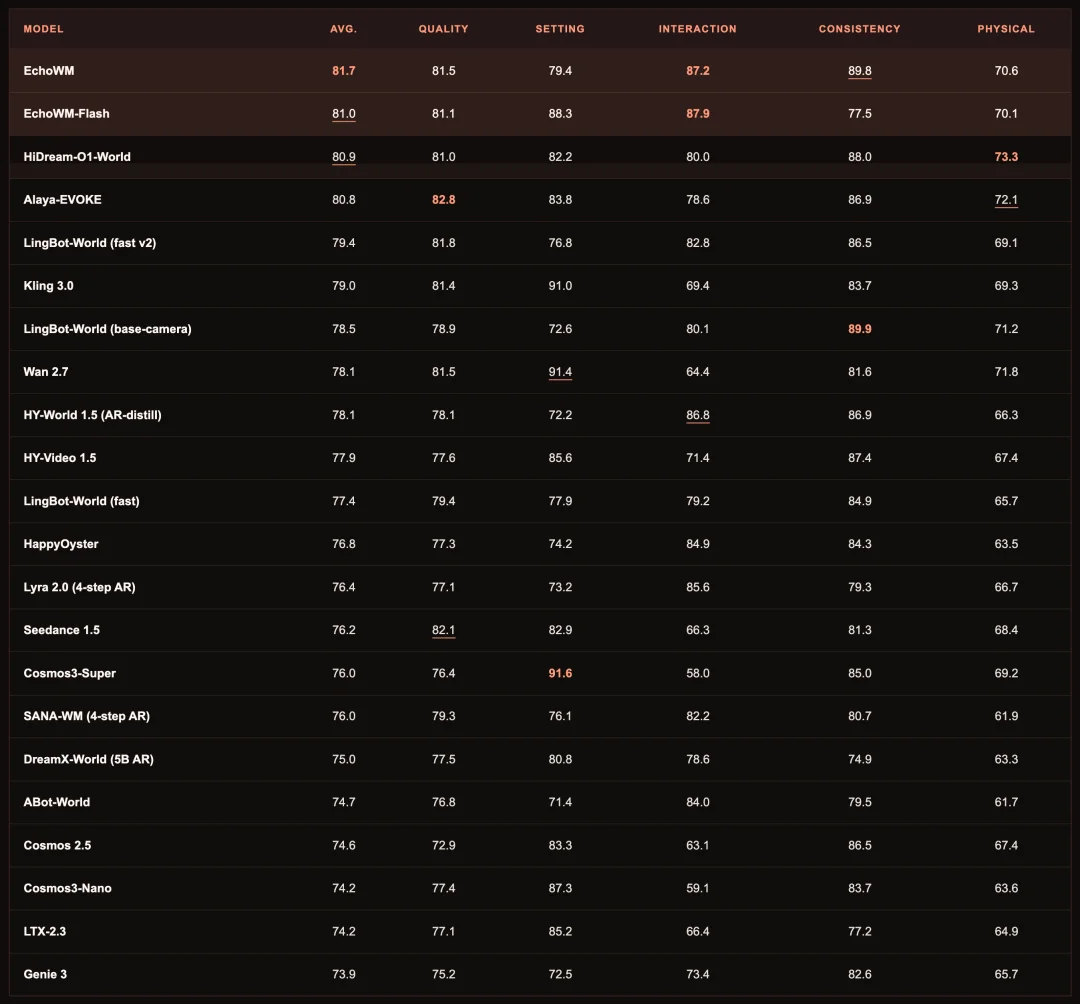Screen dimensions: 1080x1004
Task: Click EchoWM-Flash interaction score 87.9
Action: click(698, 114)
